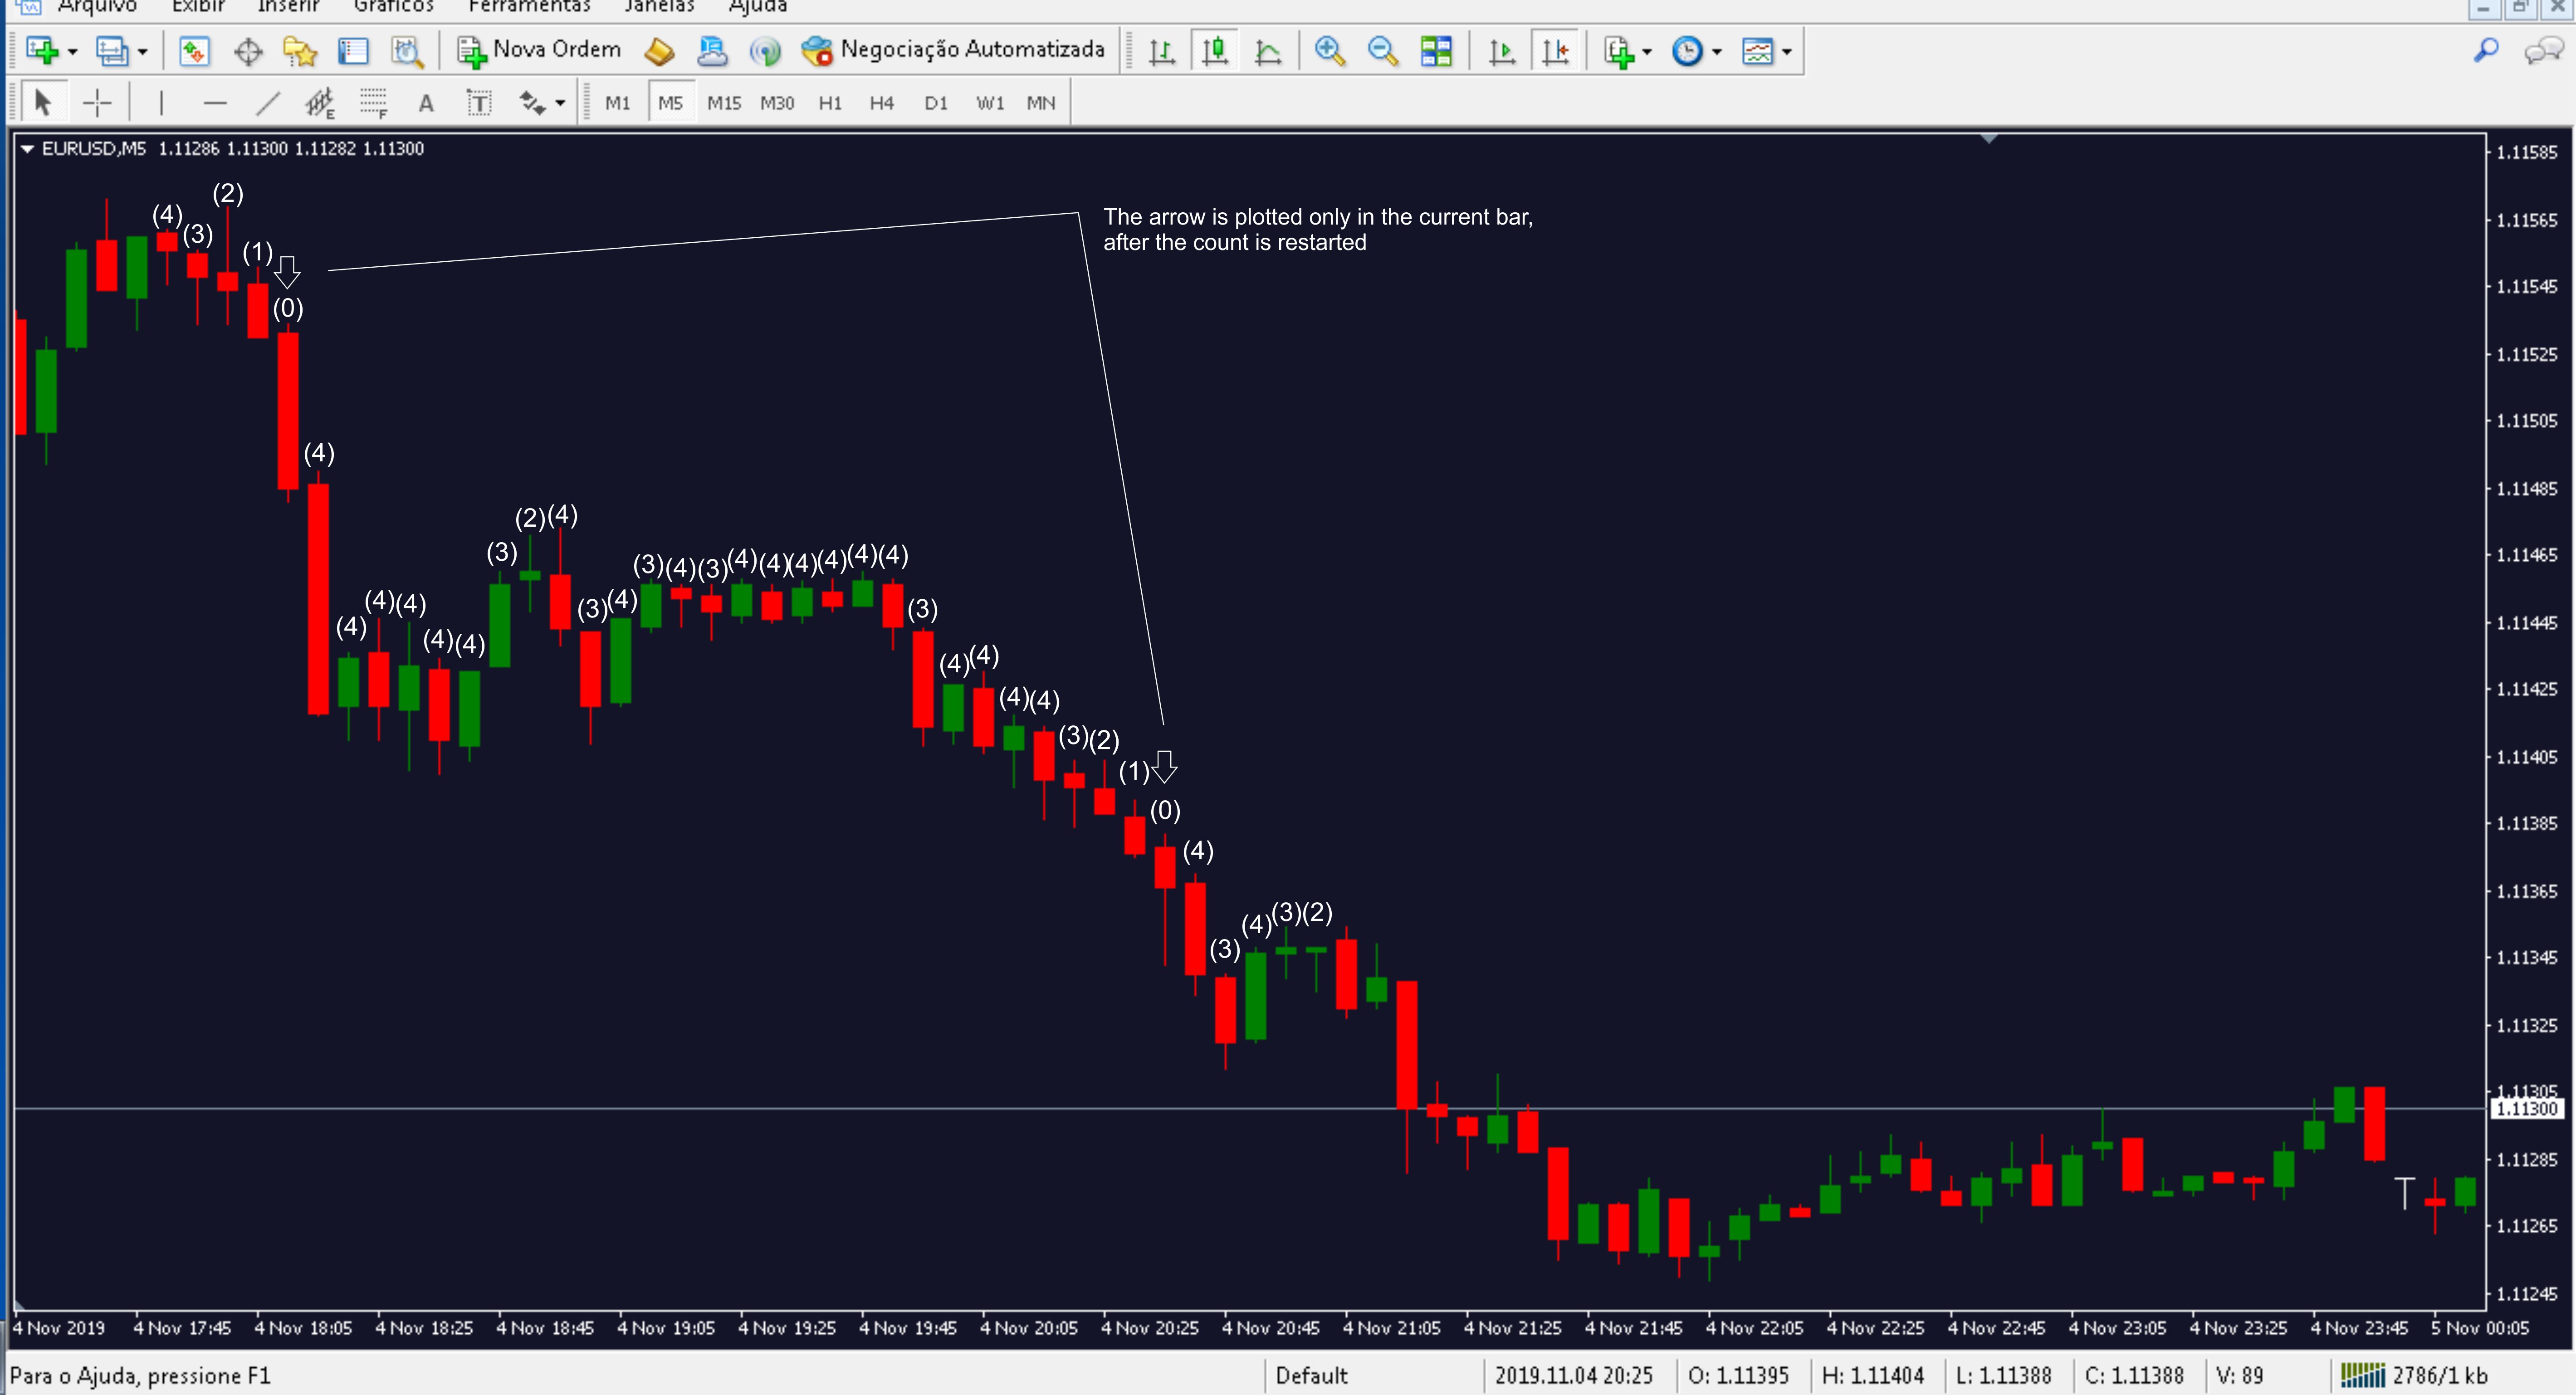Open the Janelas menu

tap(658, 6)
